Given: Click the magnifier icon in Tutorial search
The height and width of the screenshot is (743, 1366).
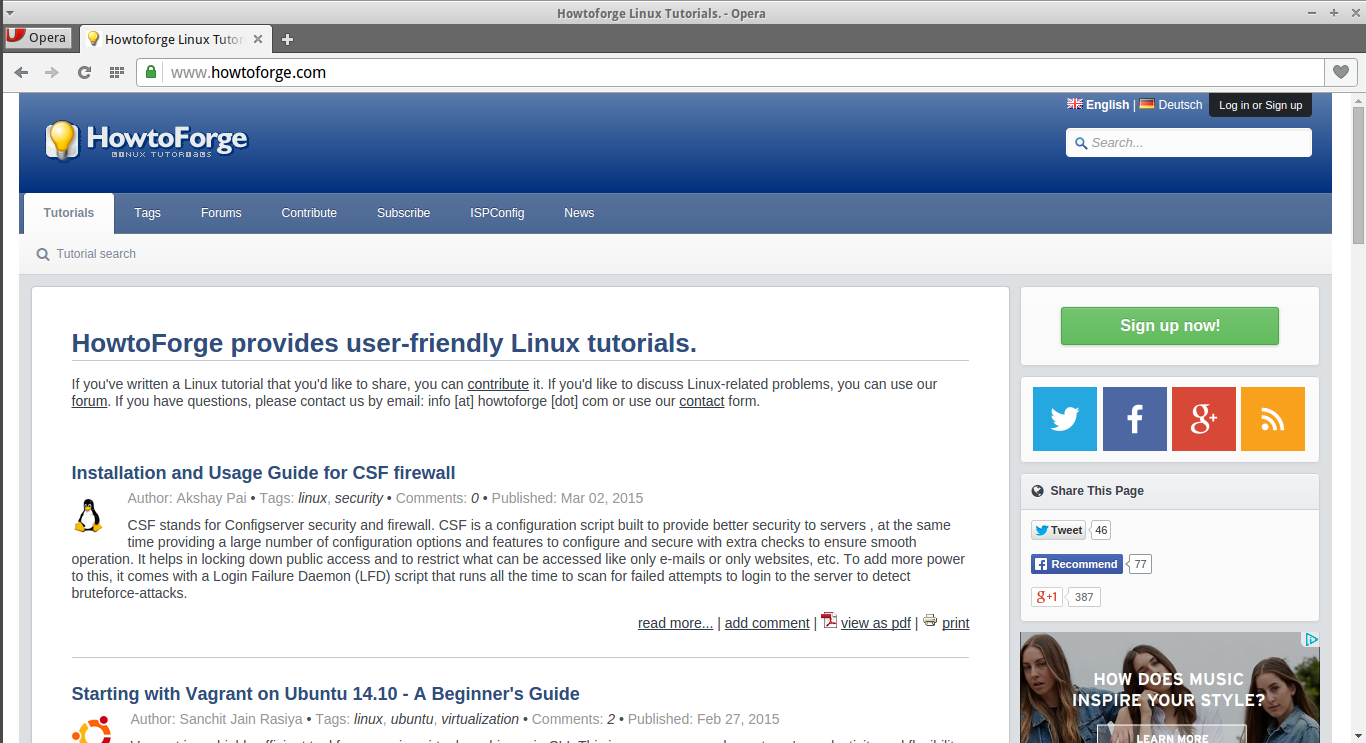Looking at the screenshot, I should click(x=43, y=254).
